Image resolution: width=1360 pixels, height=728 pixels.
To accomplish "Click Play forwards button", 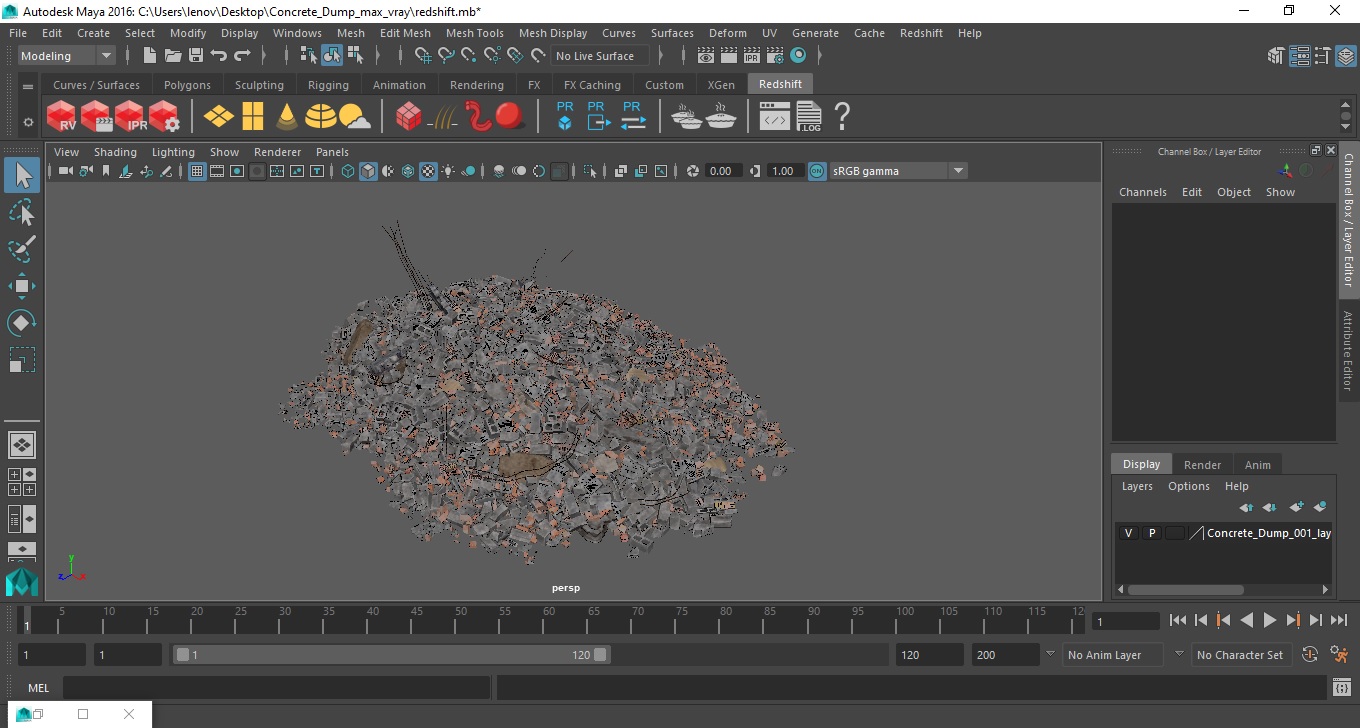I will (x=1269, y=621).
